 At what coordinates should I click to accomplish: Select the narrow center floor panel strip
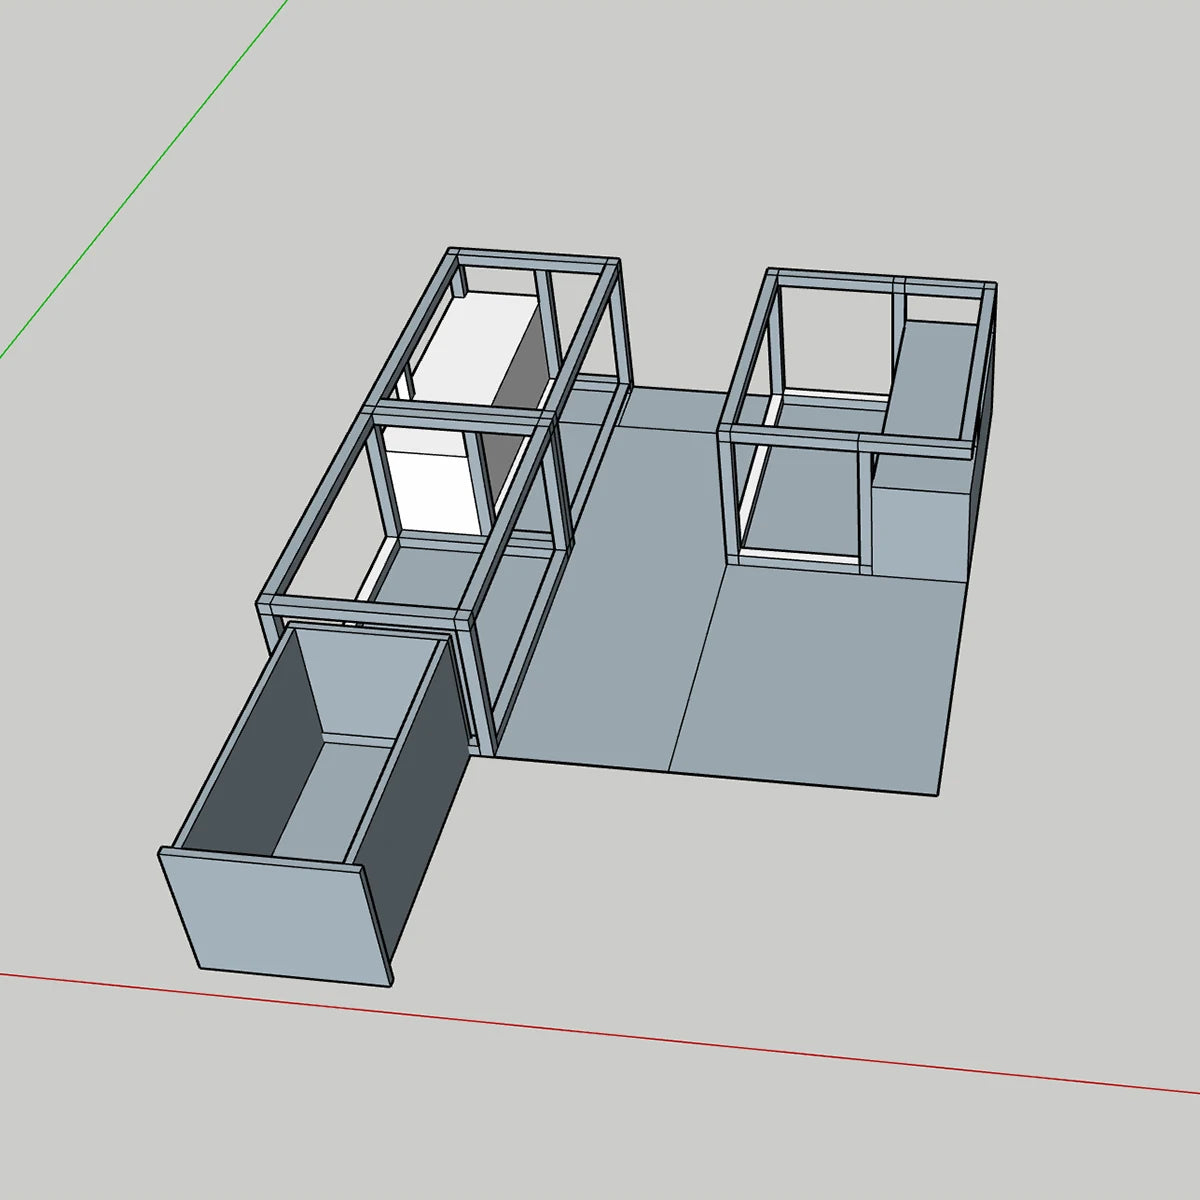tap(610, 590)
